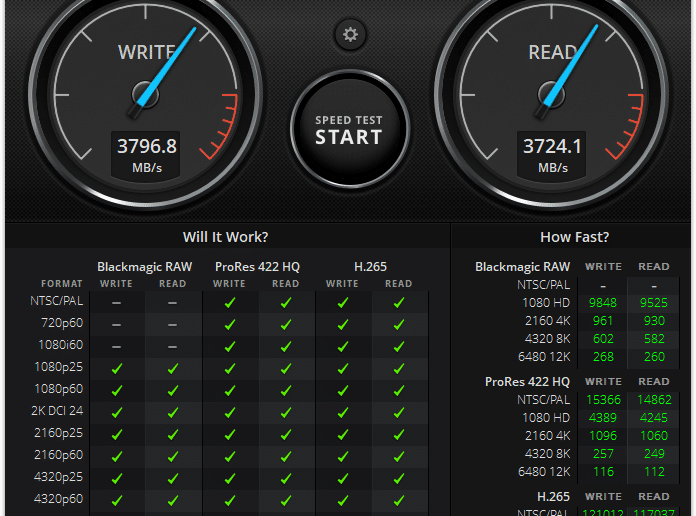The height and width of the screenshot is (516, 696).
Task: Click the 116 ProRes 6480 12K write value
Action: click(603, 472)
